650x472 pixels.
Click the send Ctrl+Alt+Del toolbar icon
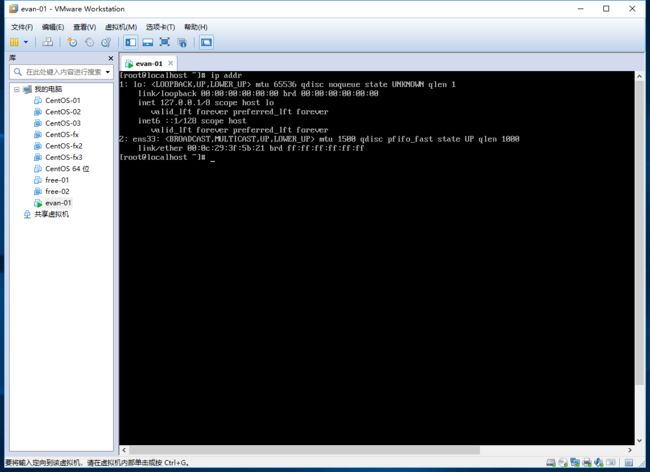(48, 42)
